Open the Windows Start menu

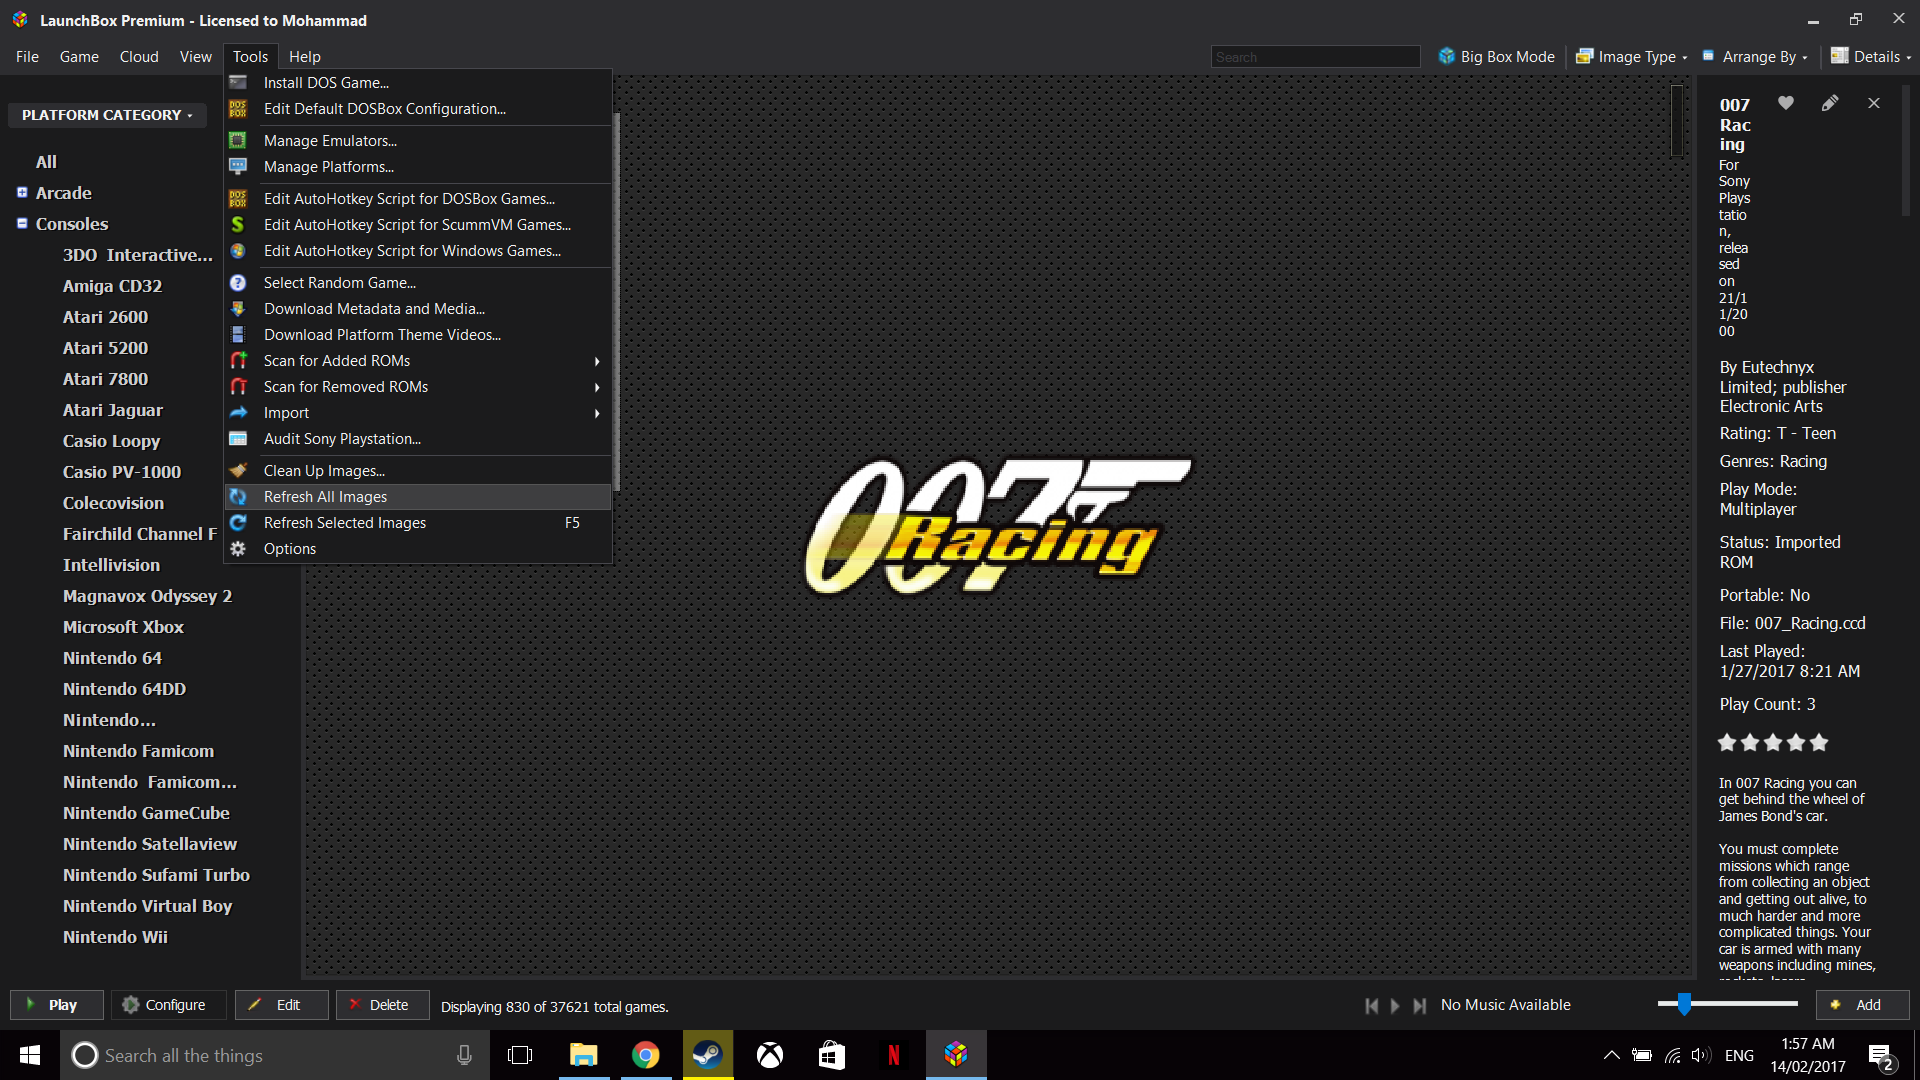pos(30,1055)
